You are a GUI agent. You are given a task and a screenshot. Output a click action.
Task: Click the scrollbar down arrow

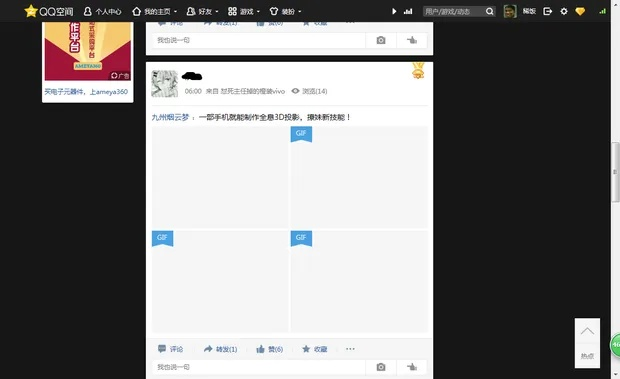coord(615,374)
